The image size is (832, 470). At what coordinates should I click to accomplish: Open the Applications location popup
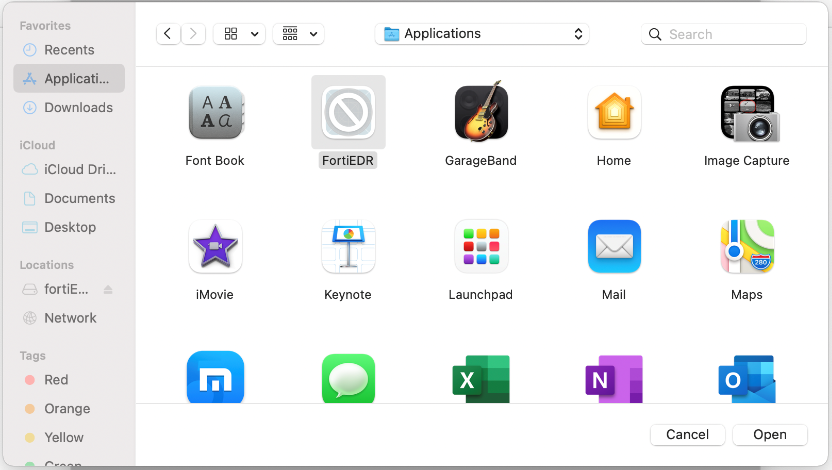(x=482, y=34)
